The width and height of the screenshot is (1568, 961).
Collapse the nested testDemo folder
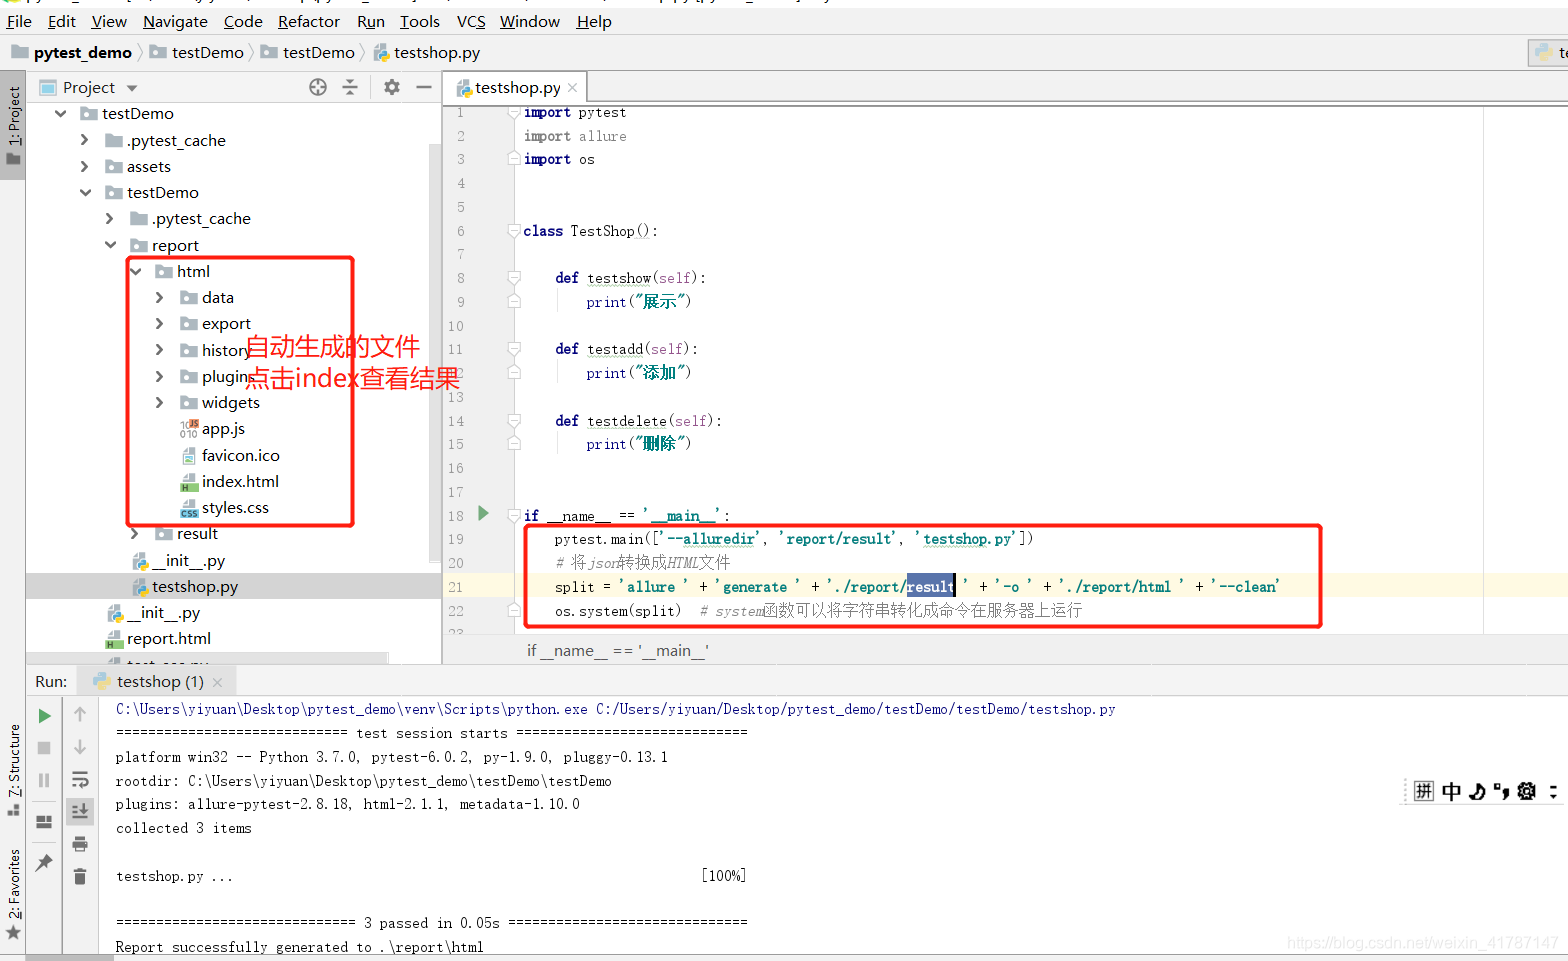pyautogui.click(x=85, y=193)
